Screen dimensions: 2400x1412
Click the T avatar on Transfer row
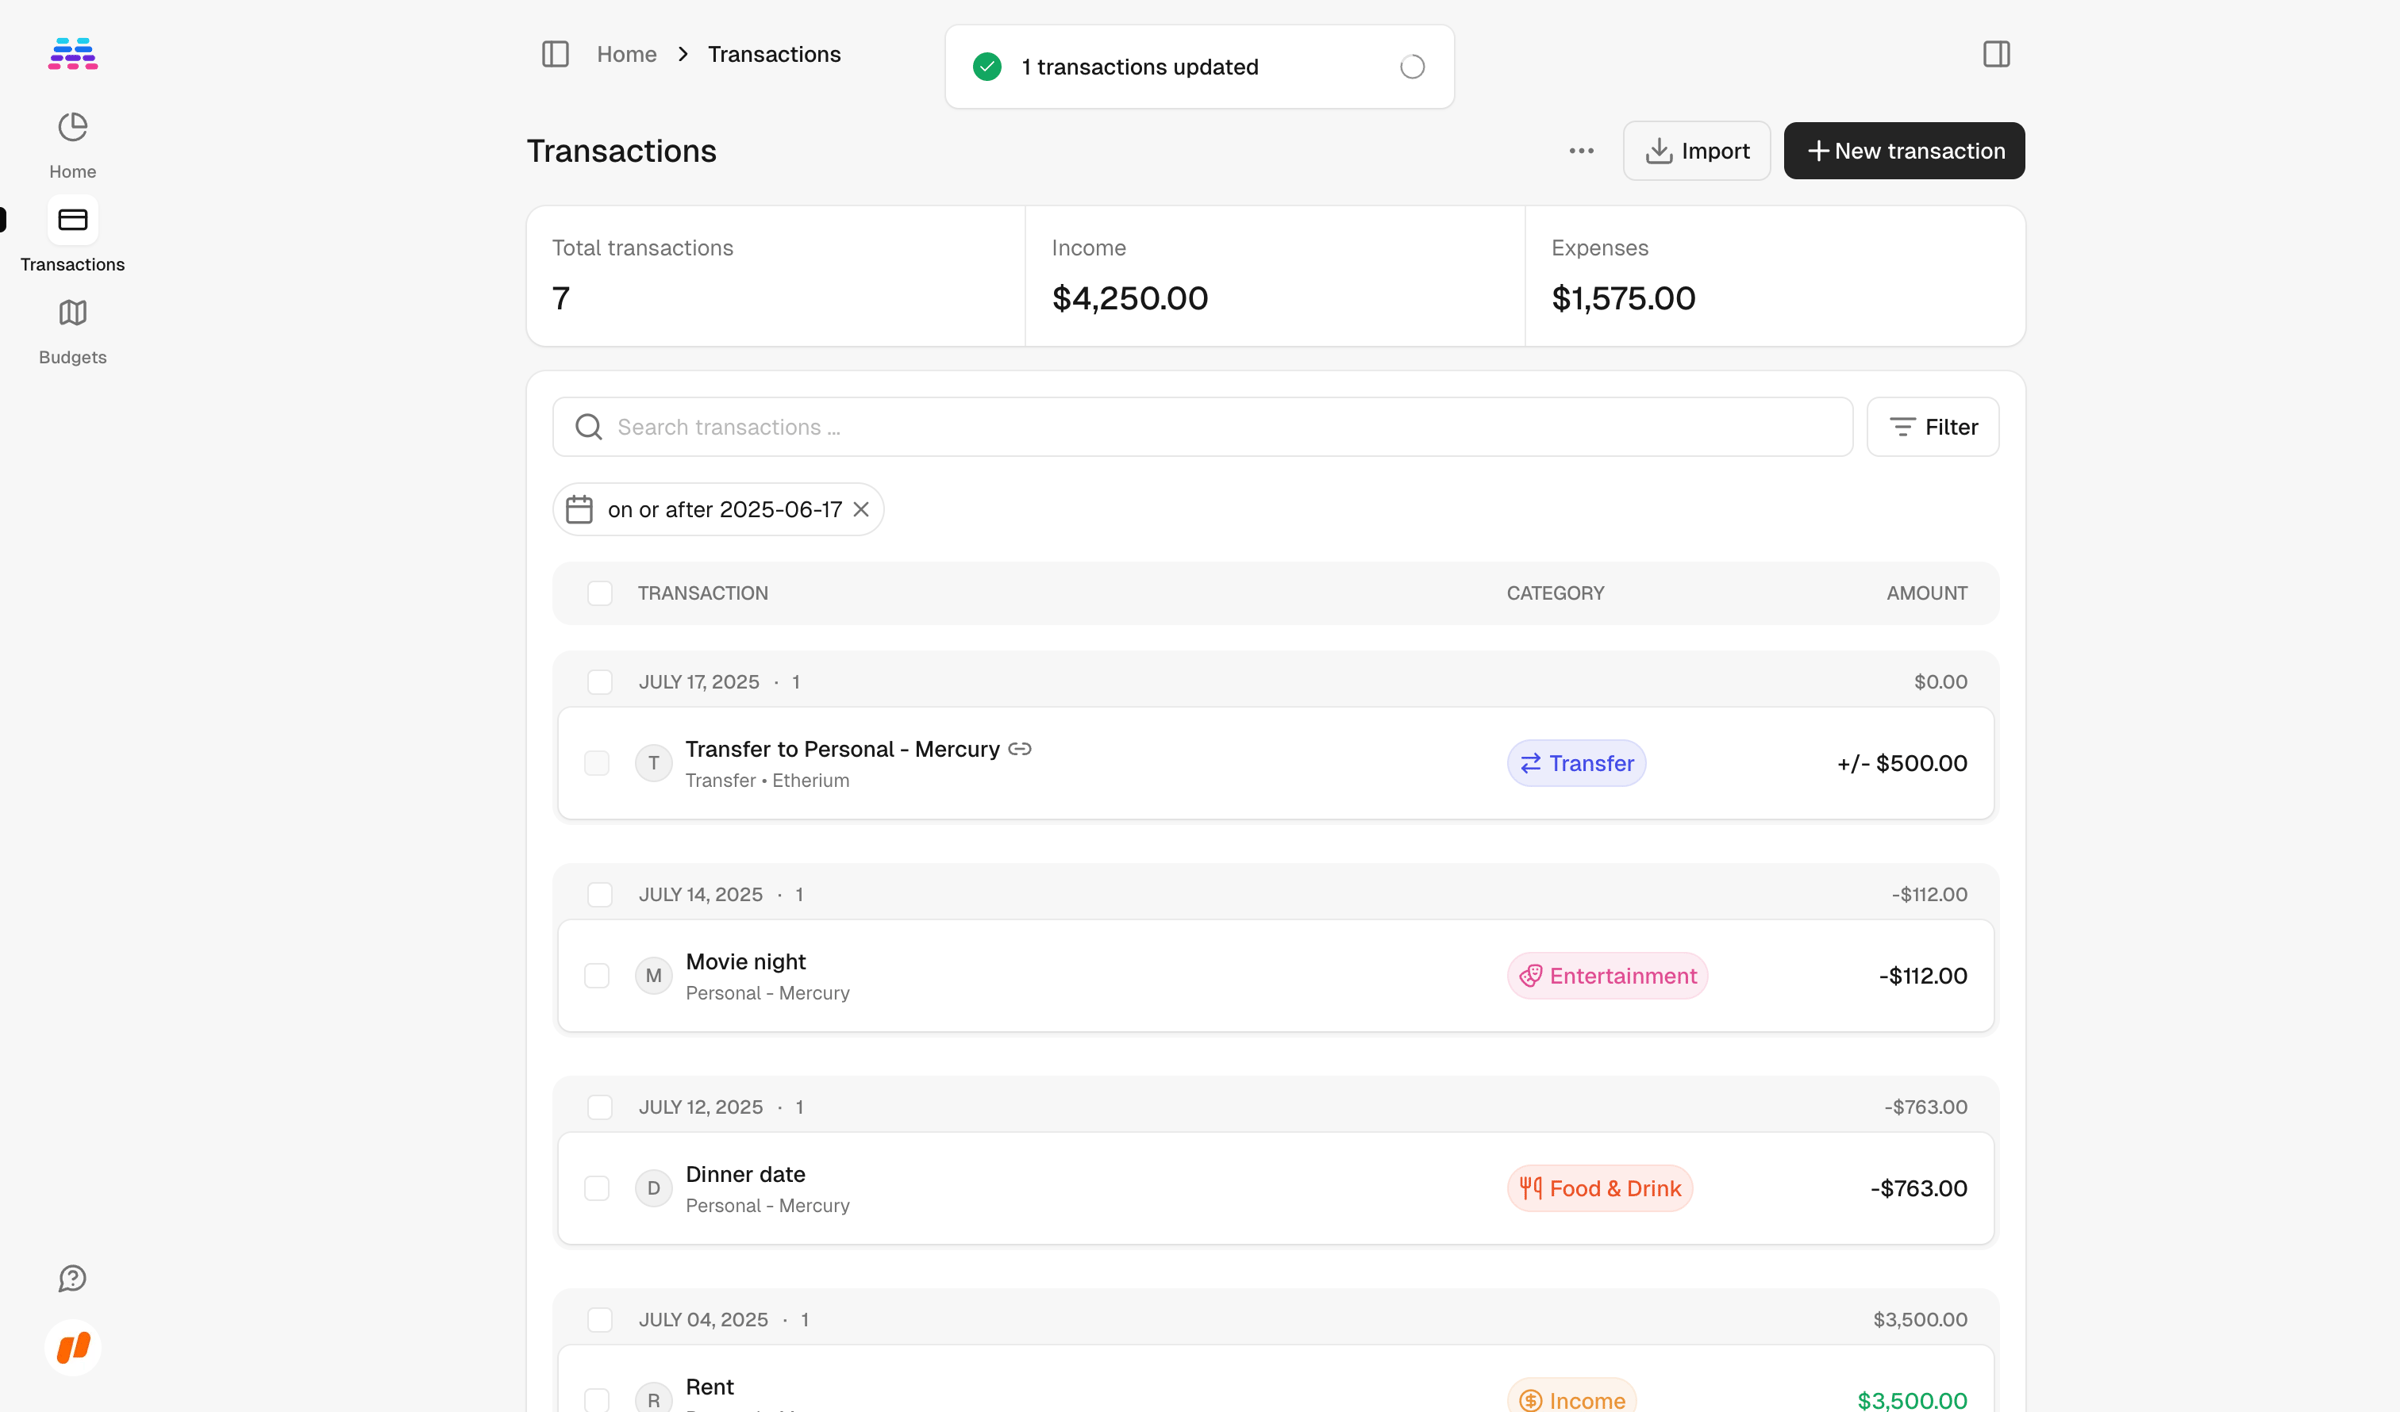tap(653, 763)
